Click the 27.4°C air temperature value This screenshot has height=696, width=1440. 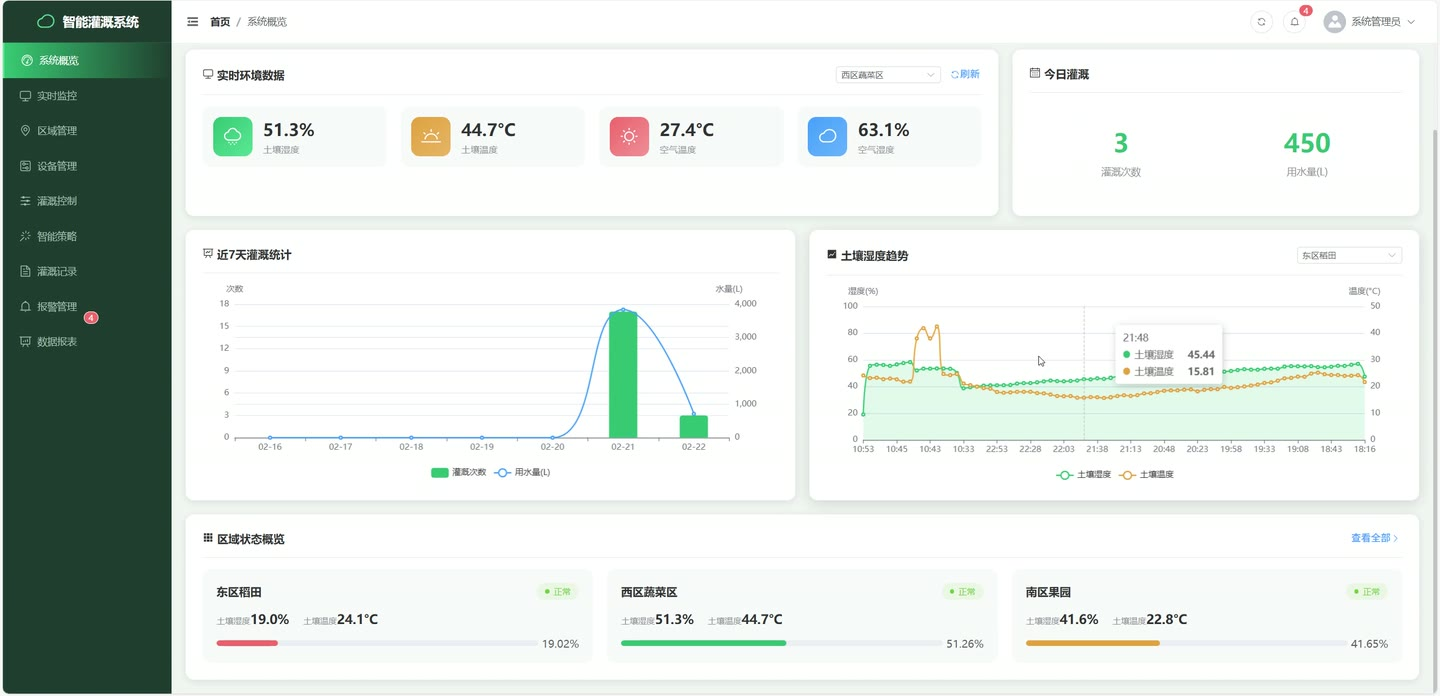[x=687, y=130]
